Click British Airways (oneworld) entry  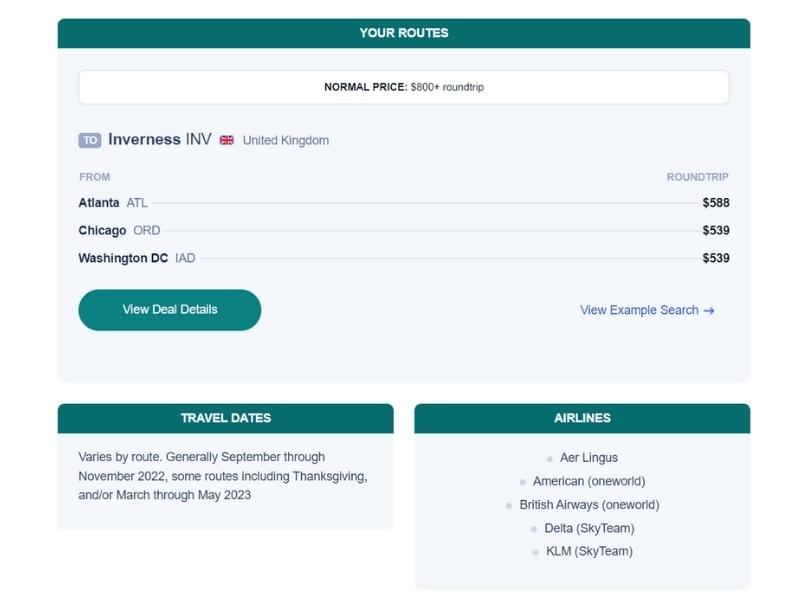(x=589, y=505)
